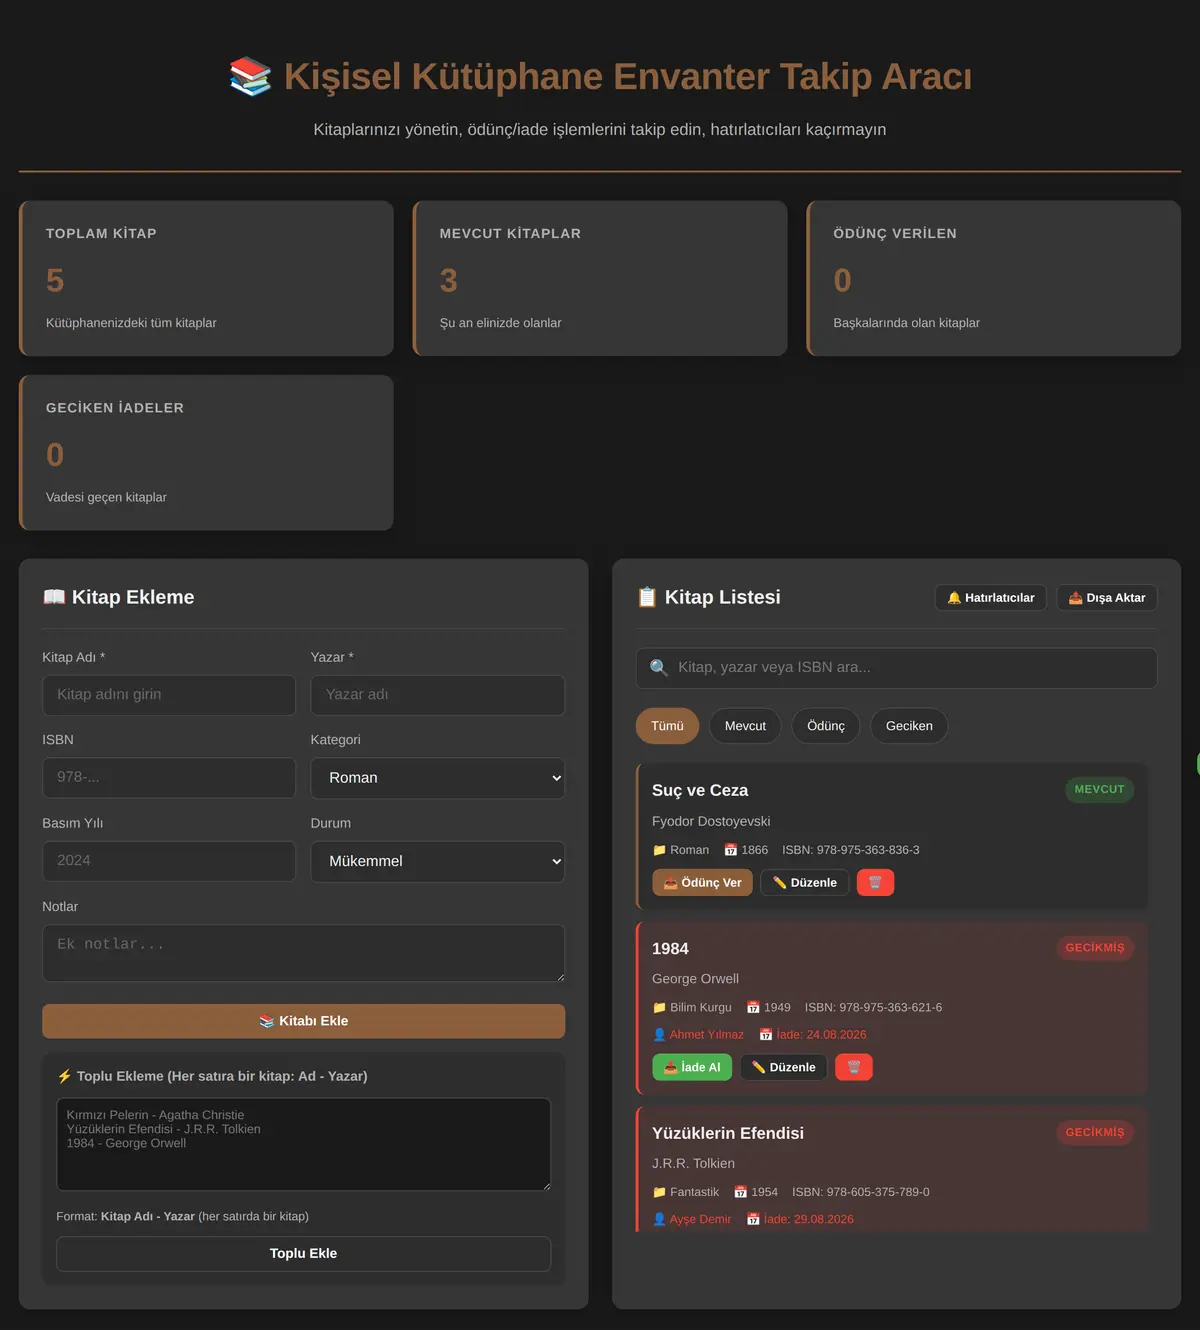Delete the Suç ve Ceza book
The image size is (1200, 1330).
[875, 883]
